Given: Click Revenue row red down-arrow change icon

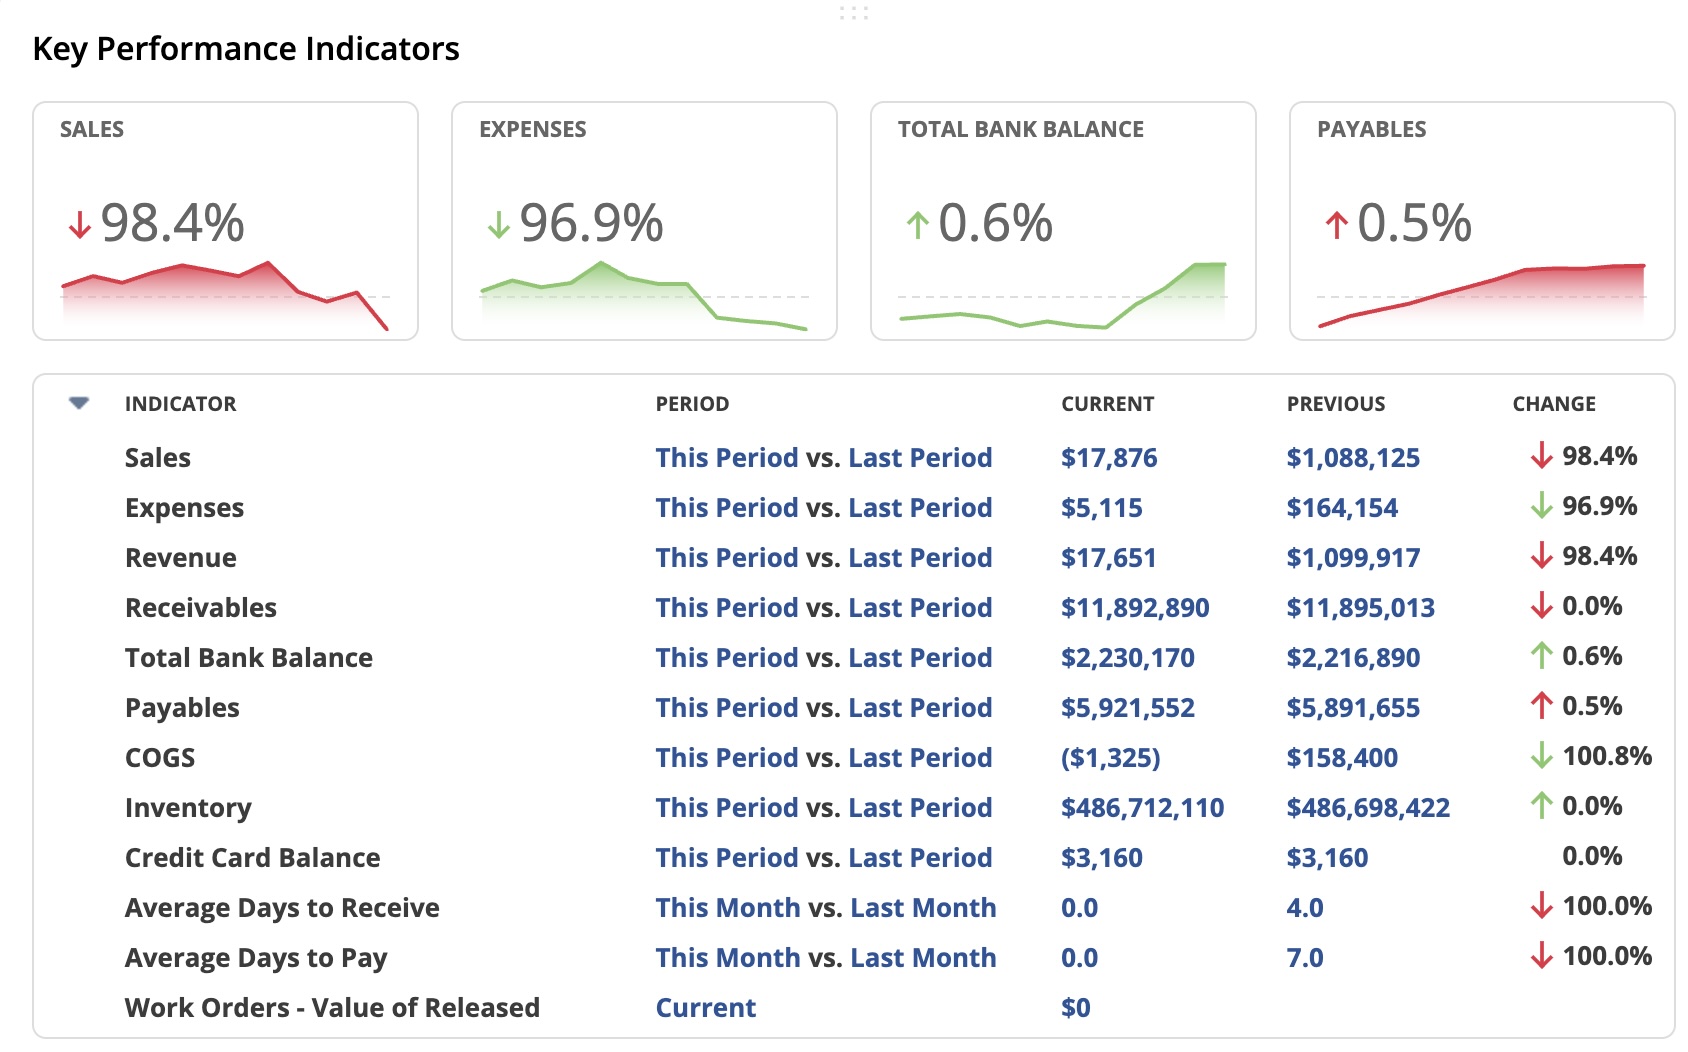Looking at the screenshot, I should tap(1541, 556).
